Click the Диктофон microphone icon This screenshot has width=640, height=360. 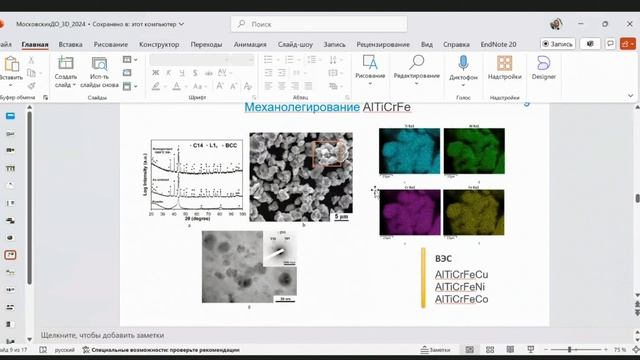tap(463, 63)
